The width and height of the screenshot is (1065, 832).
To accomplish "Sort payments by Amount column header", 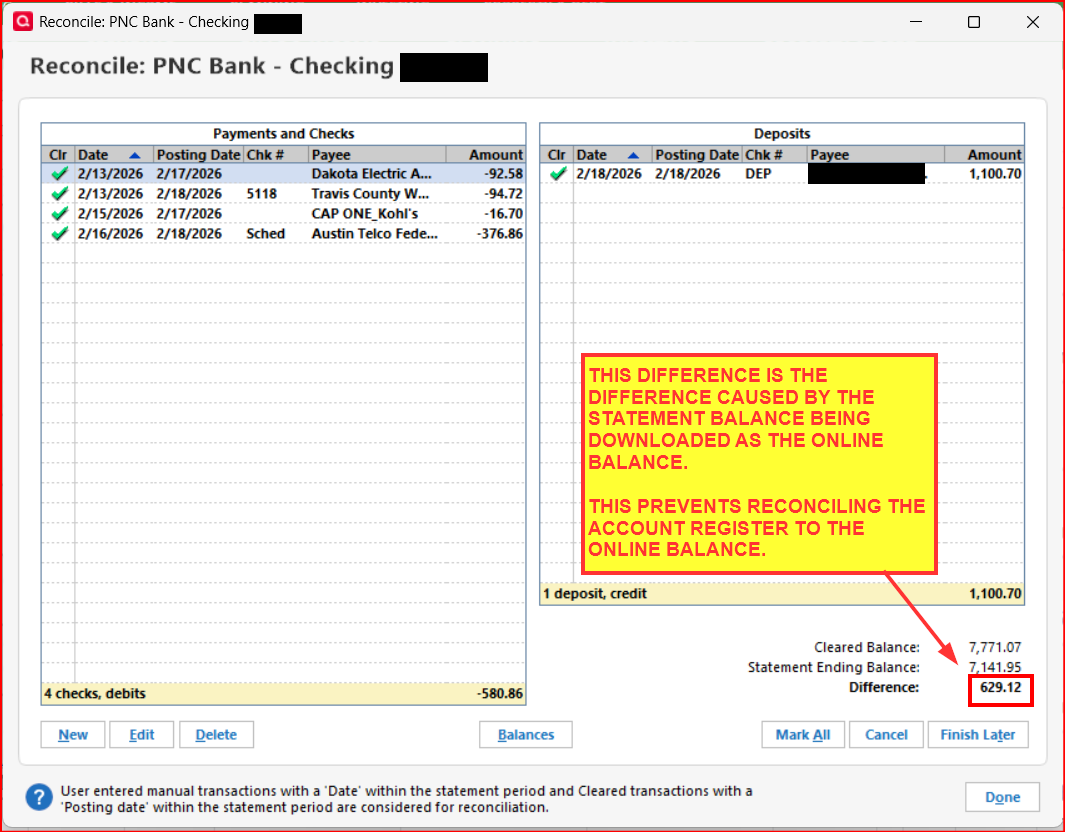I will pos(486,155).
